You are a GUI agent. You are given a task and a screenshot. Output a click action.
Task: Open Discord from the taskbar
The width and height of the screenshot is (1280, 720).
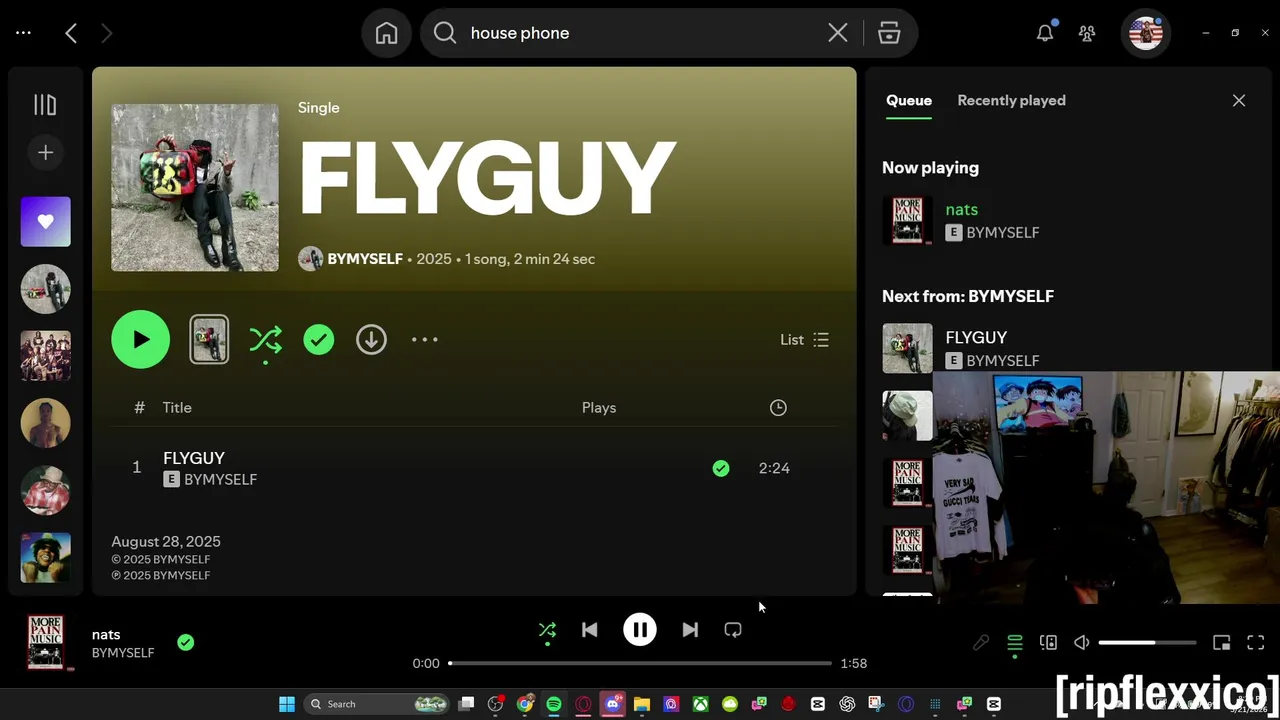tap(613, 704)
